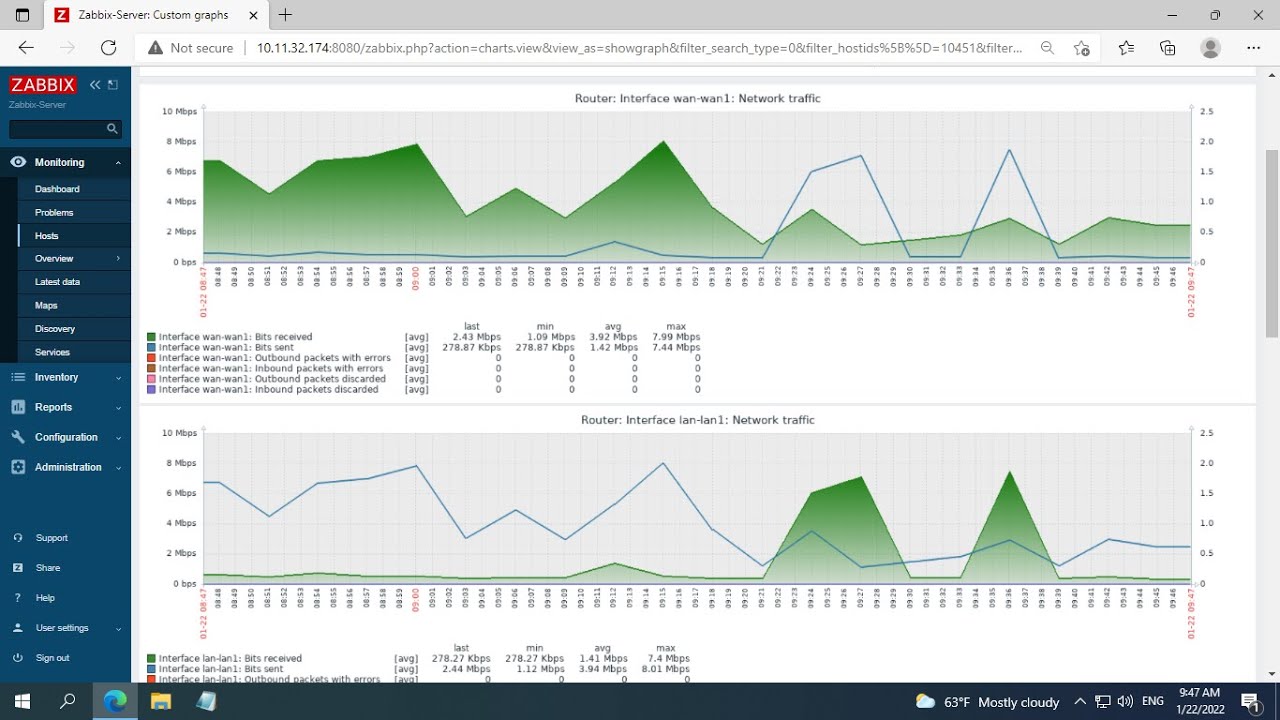This screenshot has height=720, width=1280.
Task: Expand the Configuration menu chevron
Action: 118,438
